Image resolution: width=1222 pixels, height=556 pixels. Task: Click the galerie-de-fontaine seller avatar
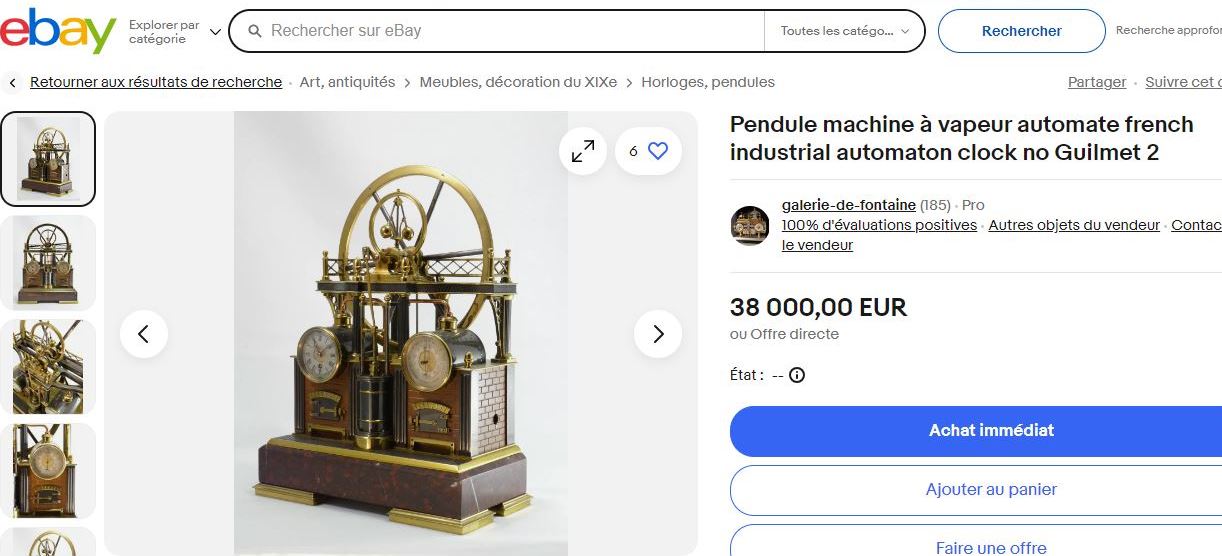coord(750,225)
